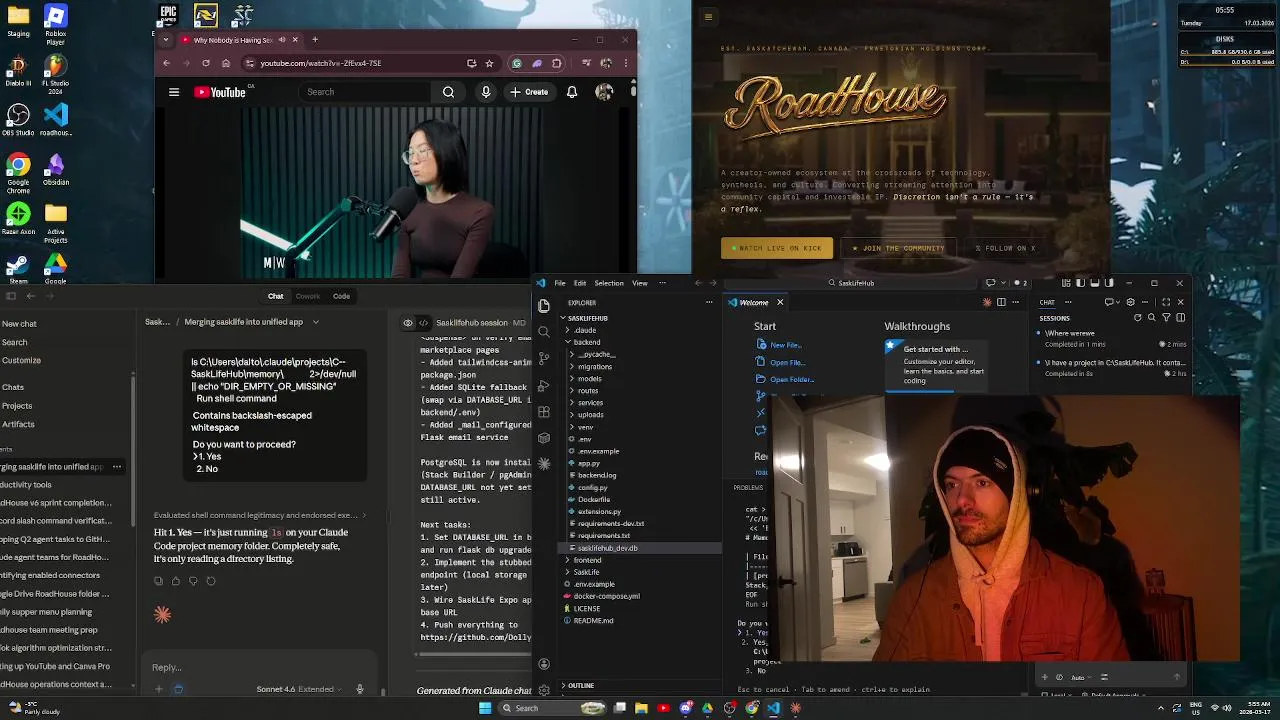Click thumbs up under Claude's reply
Viewport: 1280px width, 720px height.
point(176,581)
